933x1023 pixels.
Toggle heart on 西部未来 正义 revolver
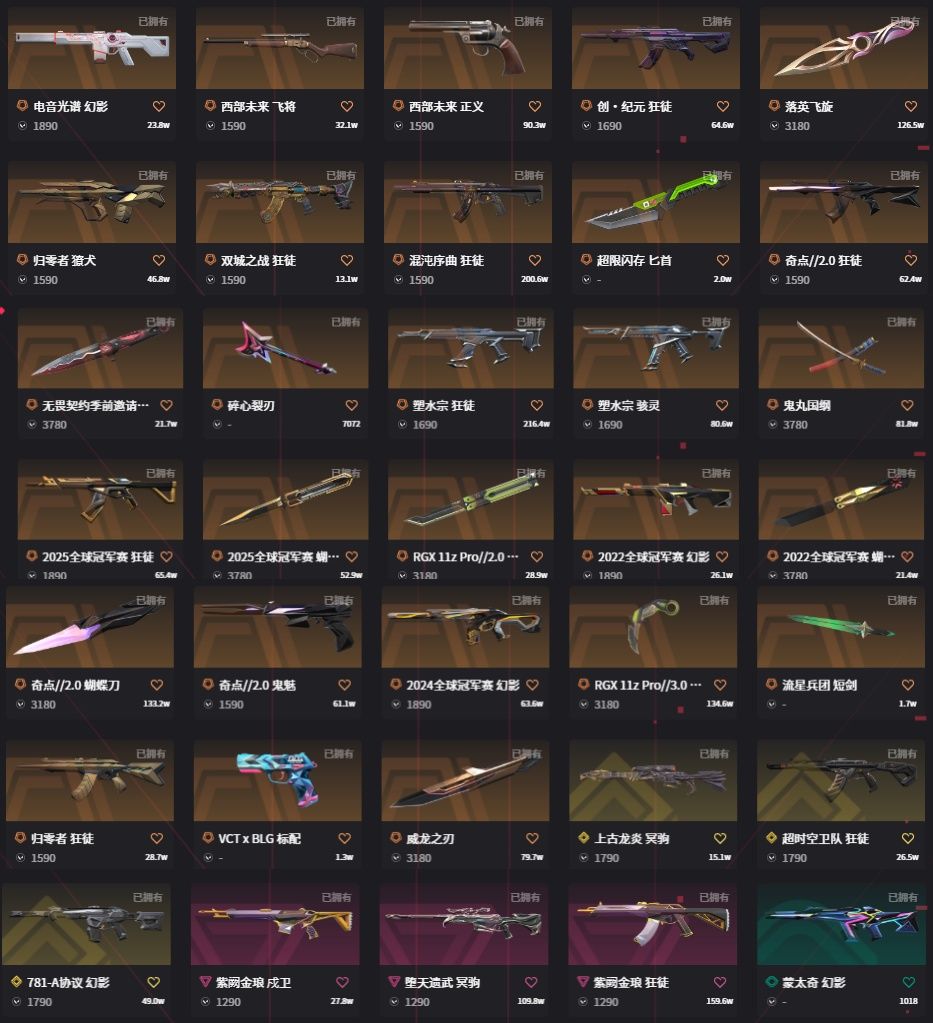(534, 106)
